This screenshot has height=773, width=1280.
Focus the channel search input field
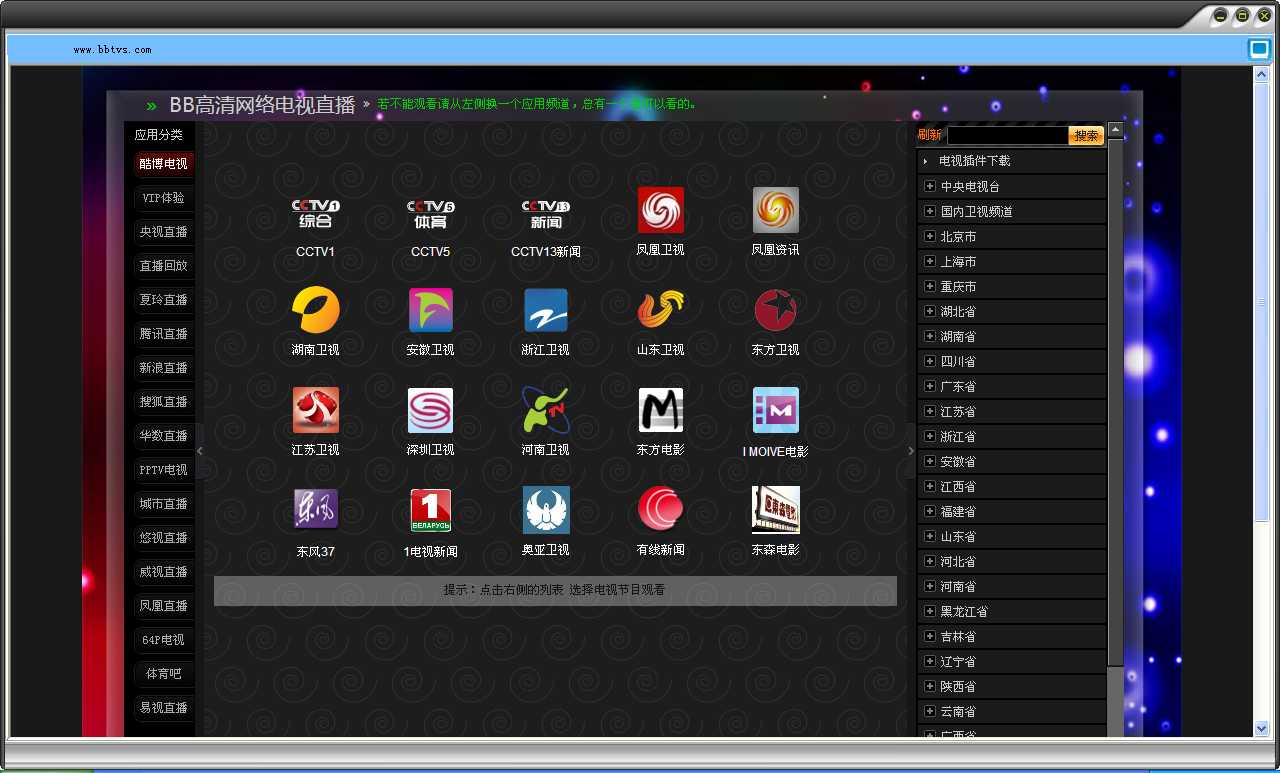1007,135
